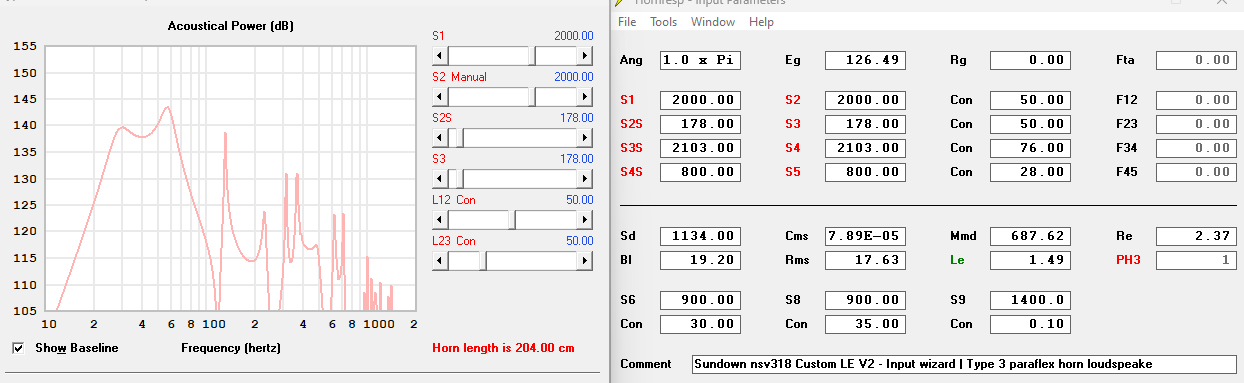The width and height of the screenshot is (1244, 383).
Task: Open the Tools menu
Action: pos(664,22)
